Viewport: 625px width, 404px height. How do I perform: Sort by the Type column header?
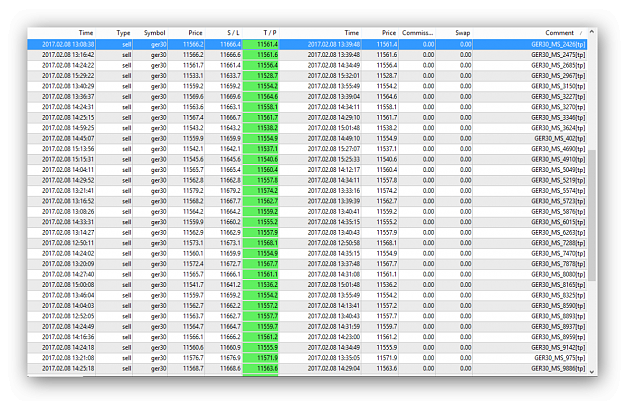pos(123,33)
